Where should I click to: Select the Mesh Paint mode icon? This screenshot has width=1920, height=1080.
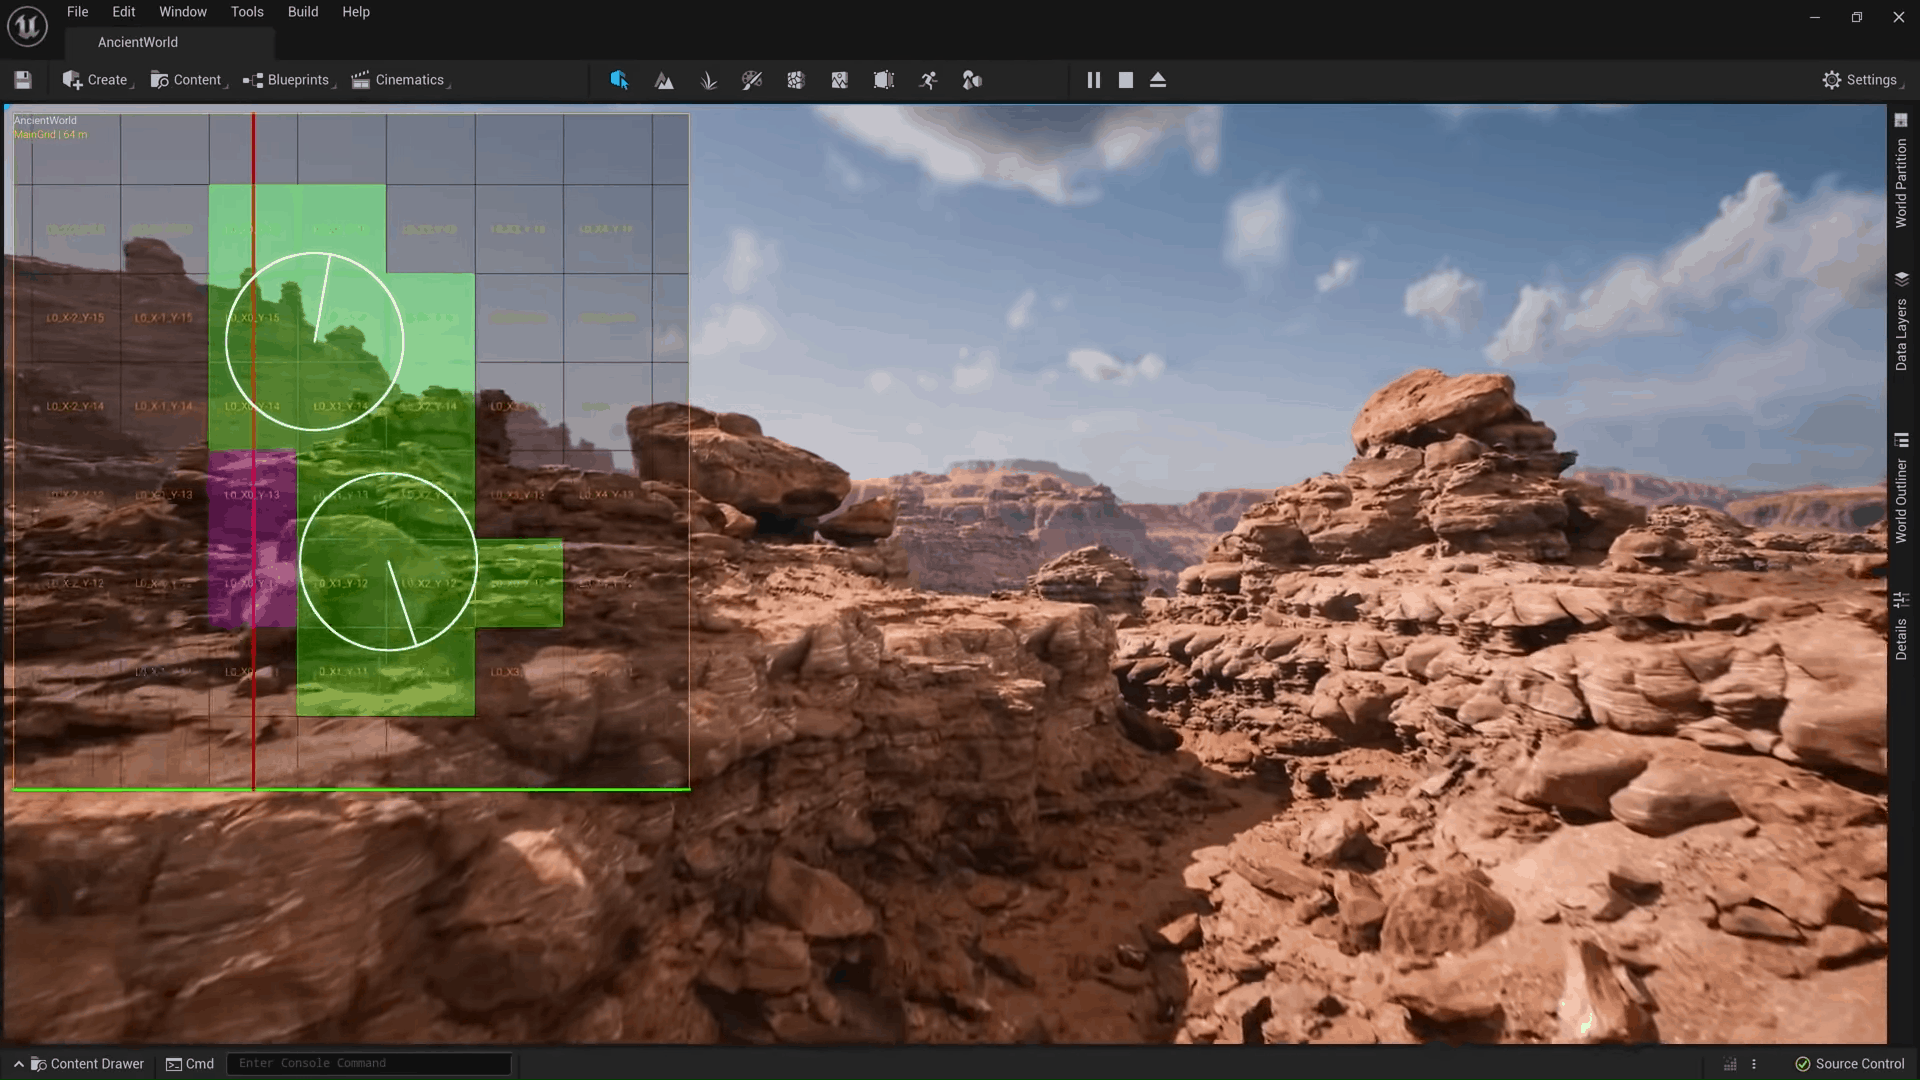point(752,80)
